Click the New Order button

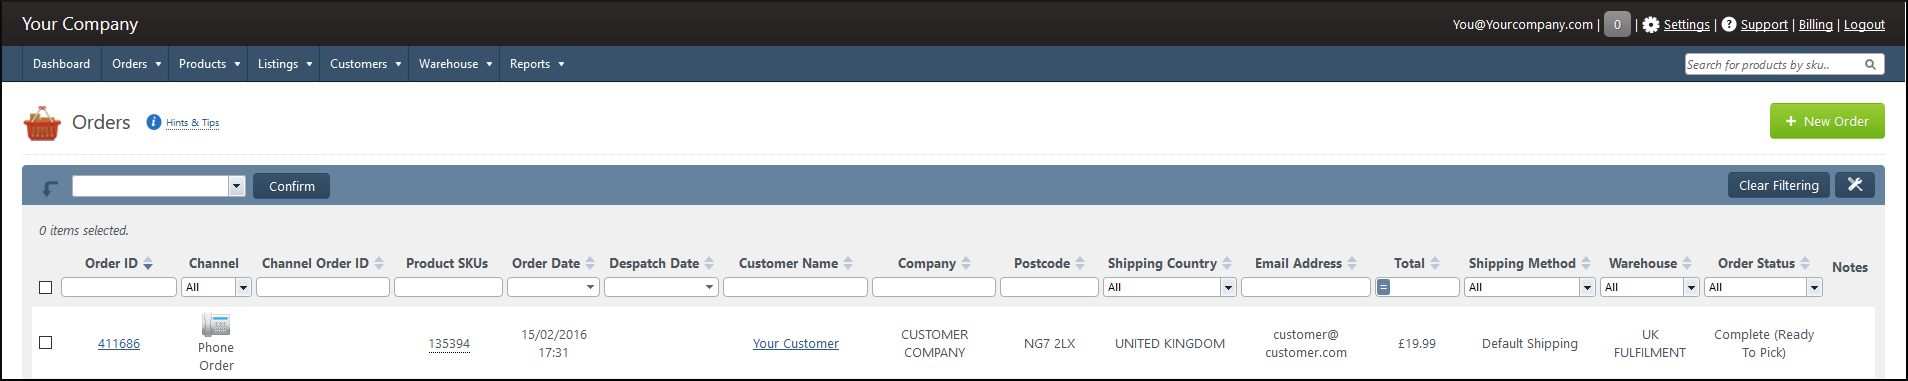click(x=1827, y=121)
